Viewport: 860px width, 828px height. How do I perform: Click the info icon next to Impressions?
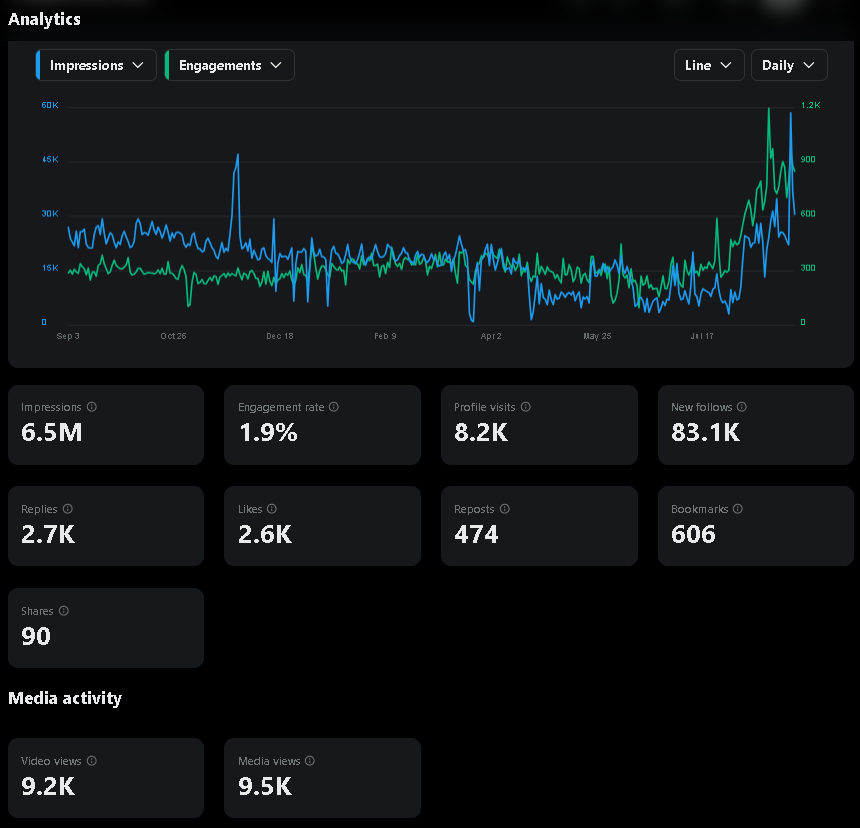pyautogui.click(x=92, y=407)
